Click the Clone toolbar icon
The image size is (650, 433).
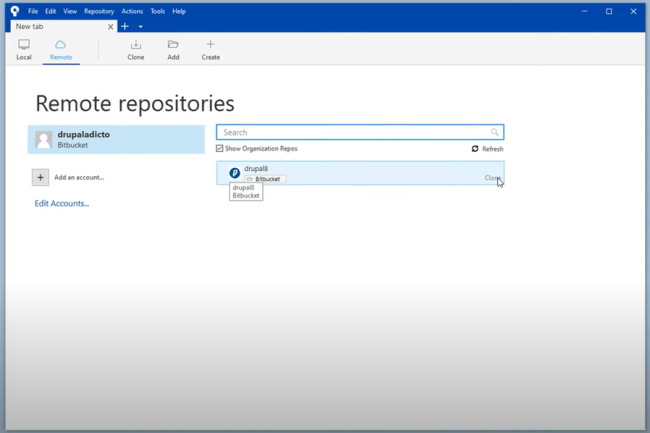coord(136,44)
